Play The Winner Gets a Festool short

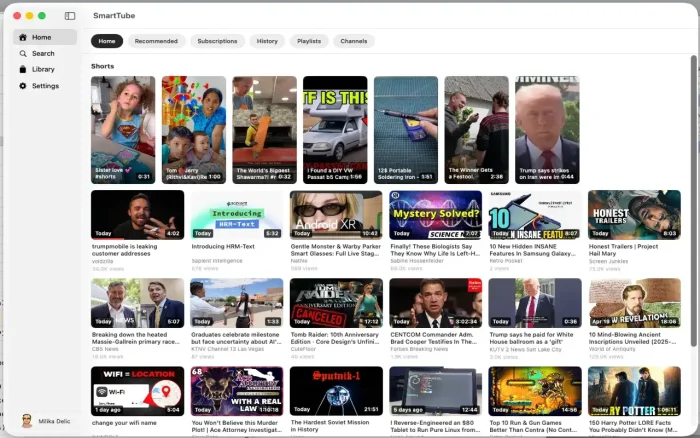(476, 130)
